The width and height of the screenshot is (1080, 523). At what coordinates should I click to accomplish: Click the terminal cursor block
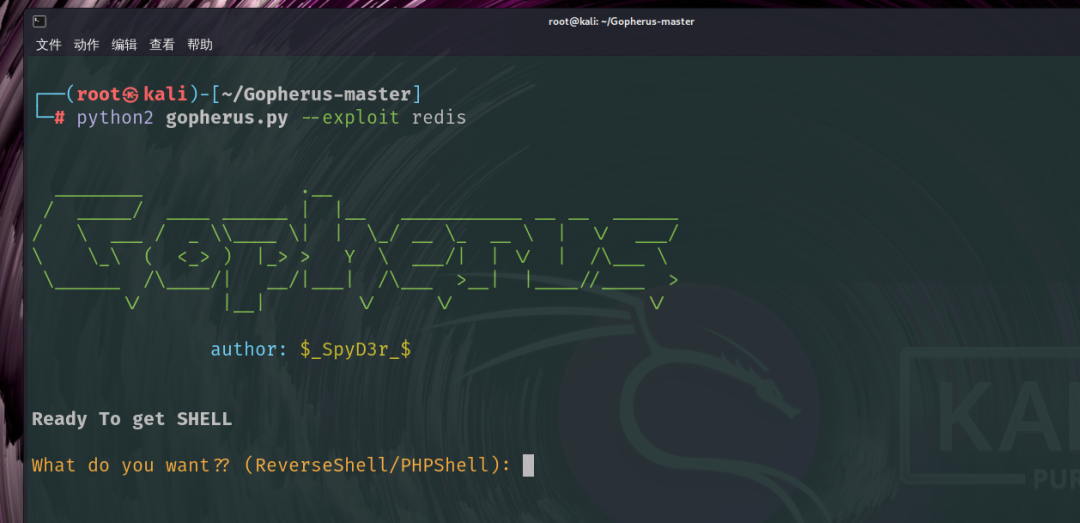click(528, 465)
